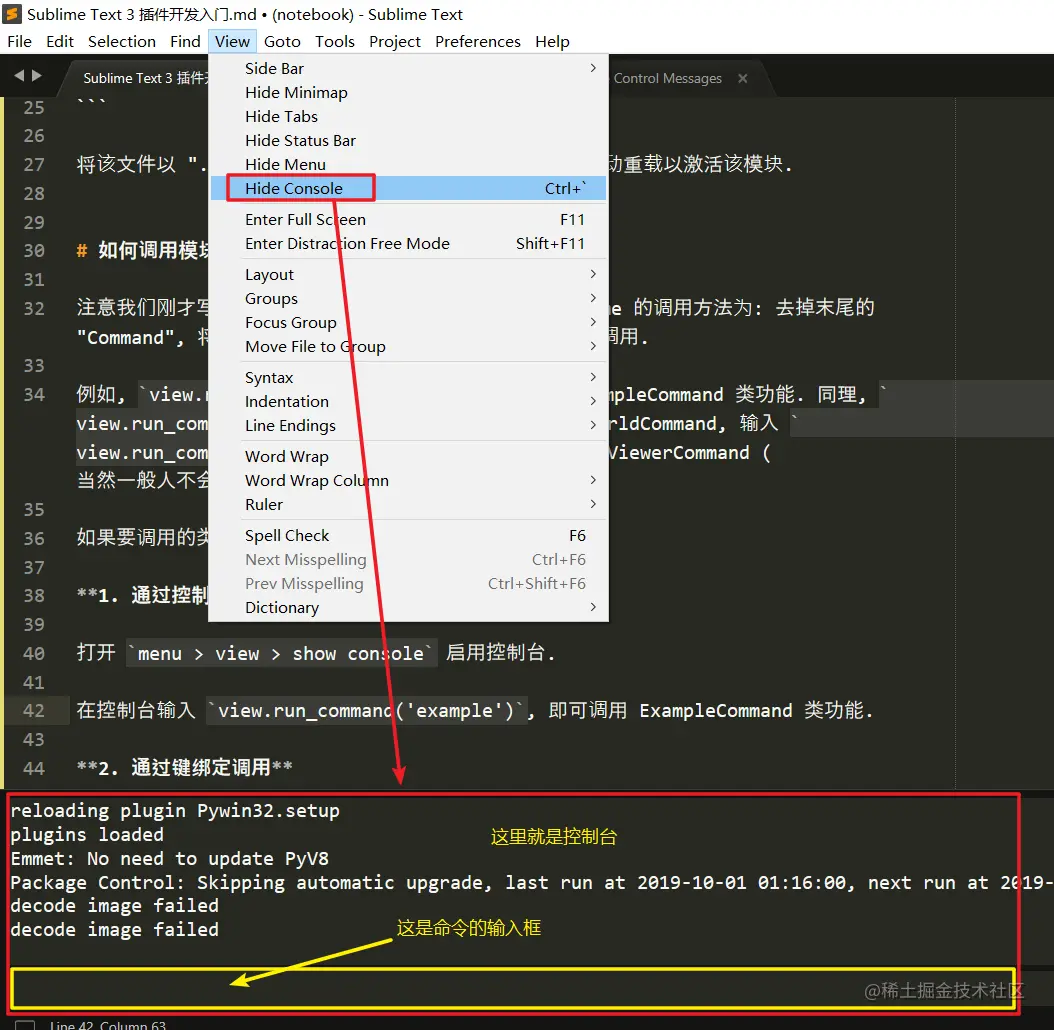Open the Find menu

pos(185,42)
